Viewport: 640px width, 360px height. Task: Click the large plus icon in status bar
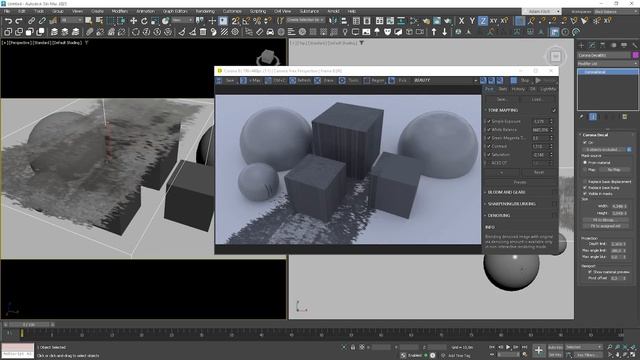[x=539, y=350]
